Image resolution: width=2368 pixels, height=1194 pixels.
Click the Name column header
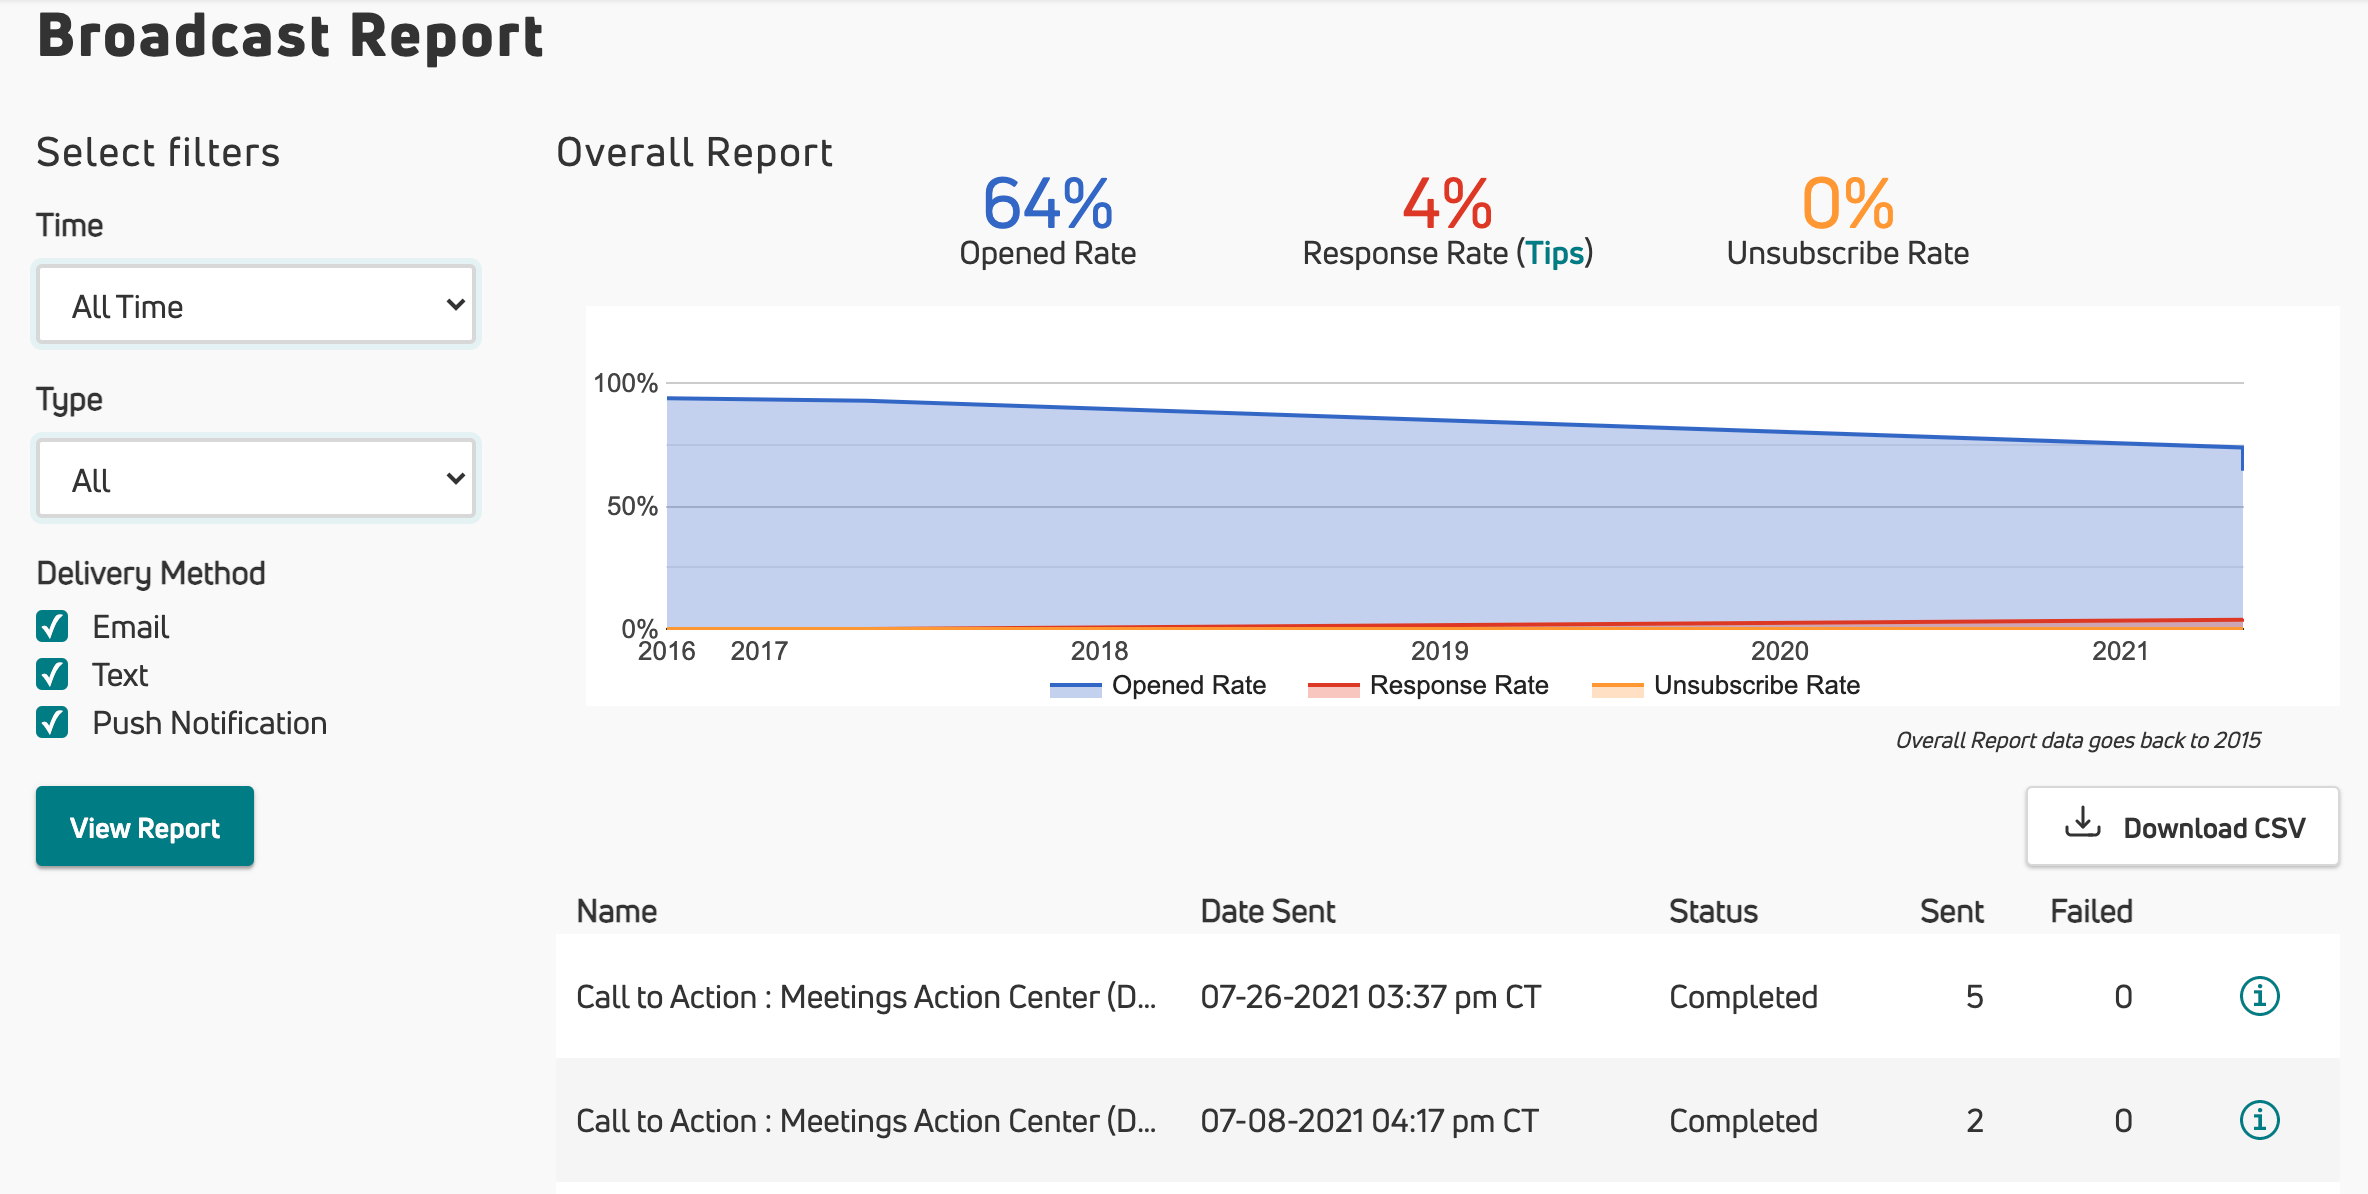(617, 911)
